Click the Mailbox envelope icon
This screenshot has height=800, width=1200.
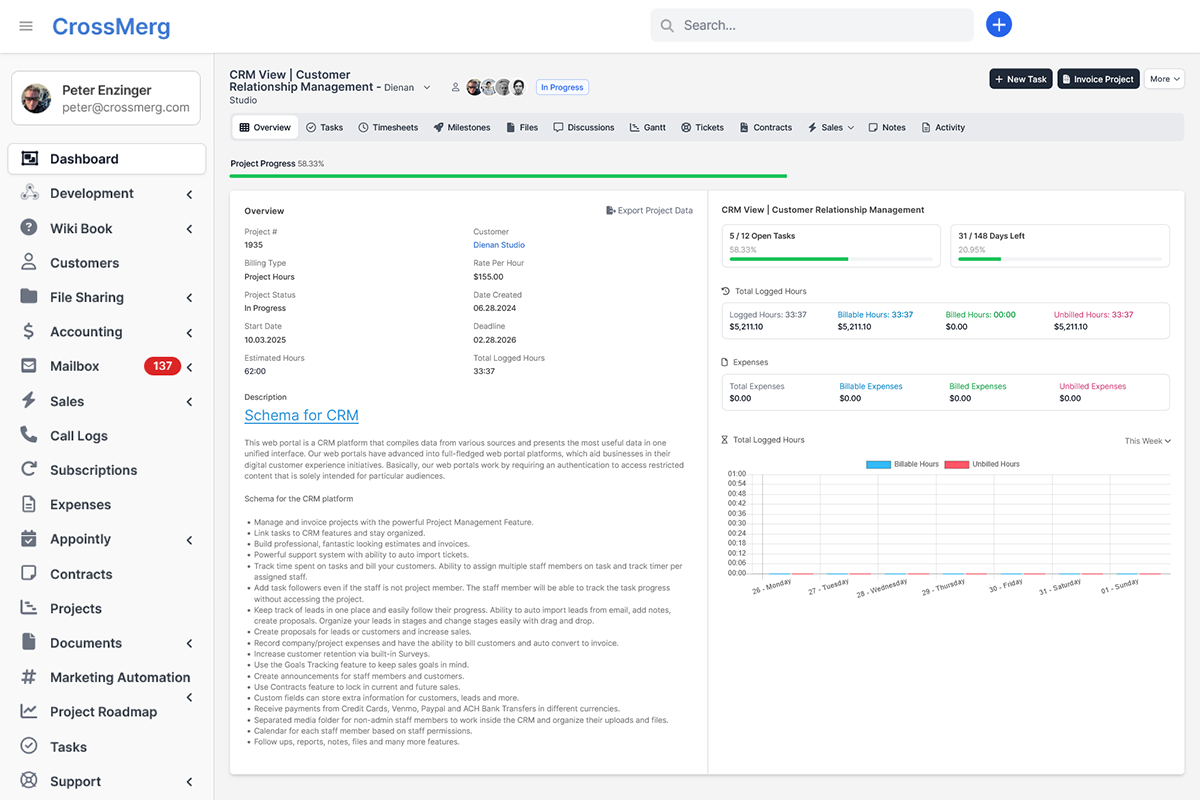pyautogui.click(x=29, y=366)
